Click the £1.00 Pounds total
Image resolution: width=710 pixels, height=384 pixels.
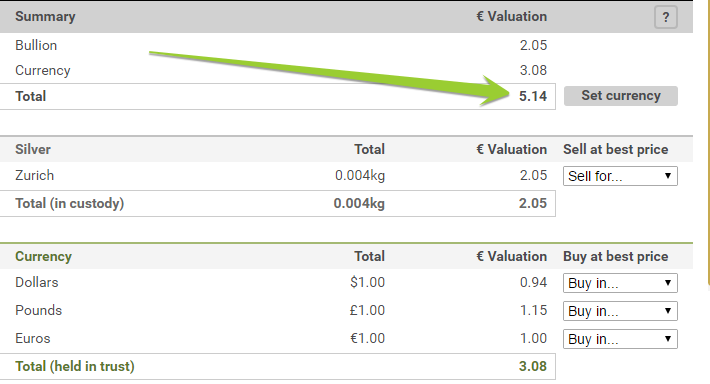(367, 311)
